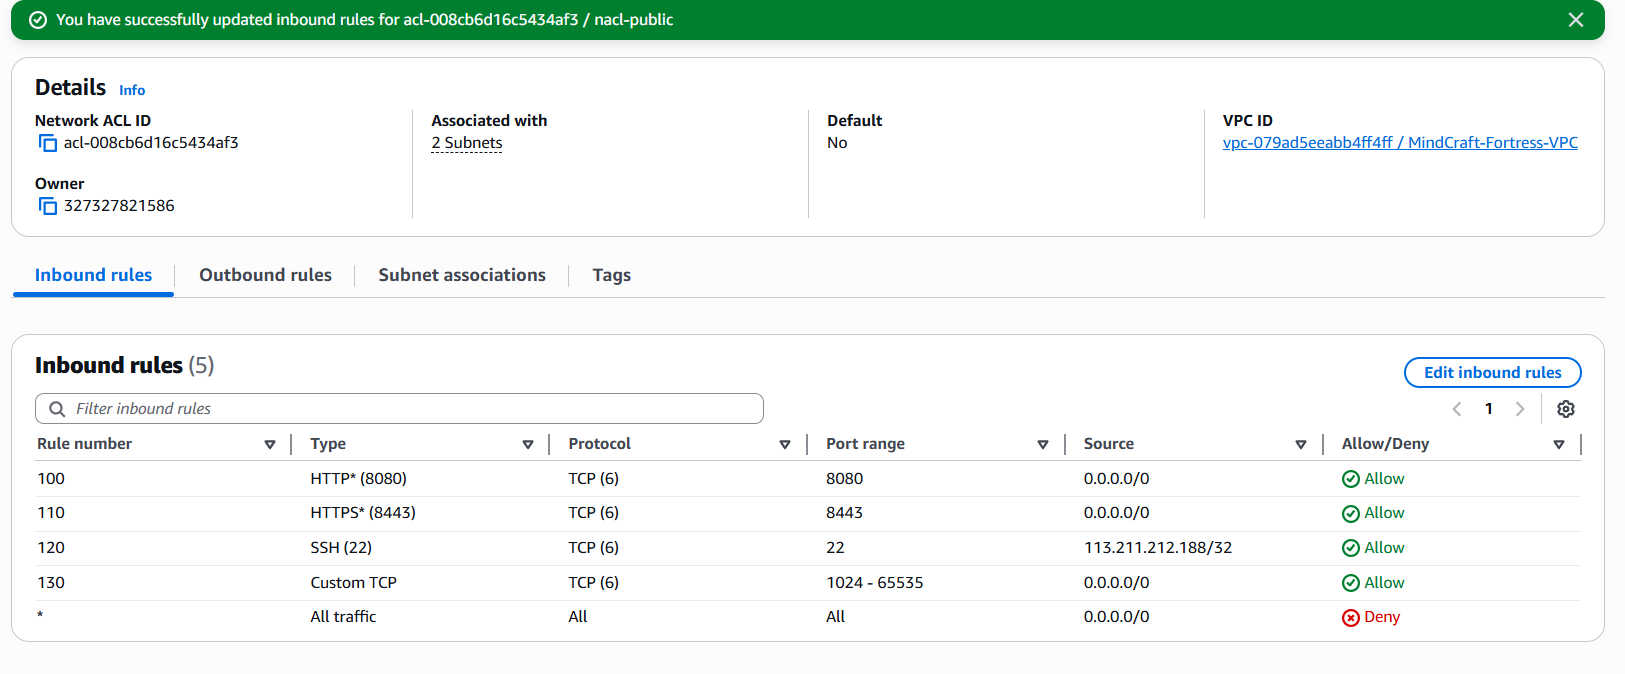1625x674 pixels.
Task: Sort by Port range column
Action: 1042,444
